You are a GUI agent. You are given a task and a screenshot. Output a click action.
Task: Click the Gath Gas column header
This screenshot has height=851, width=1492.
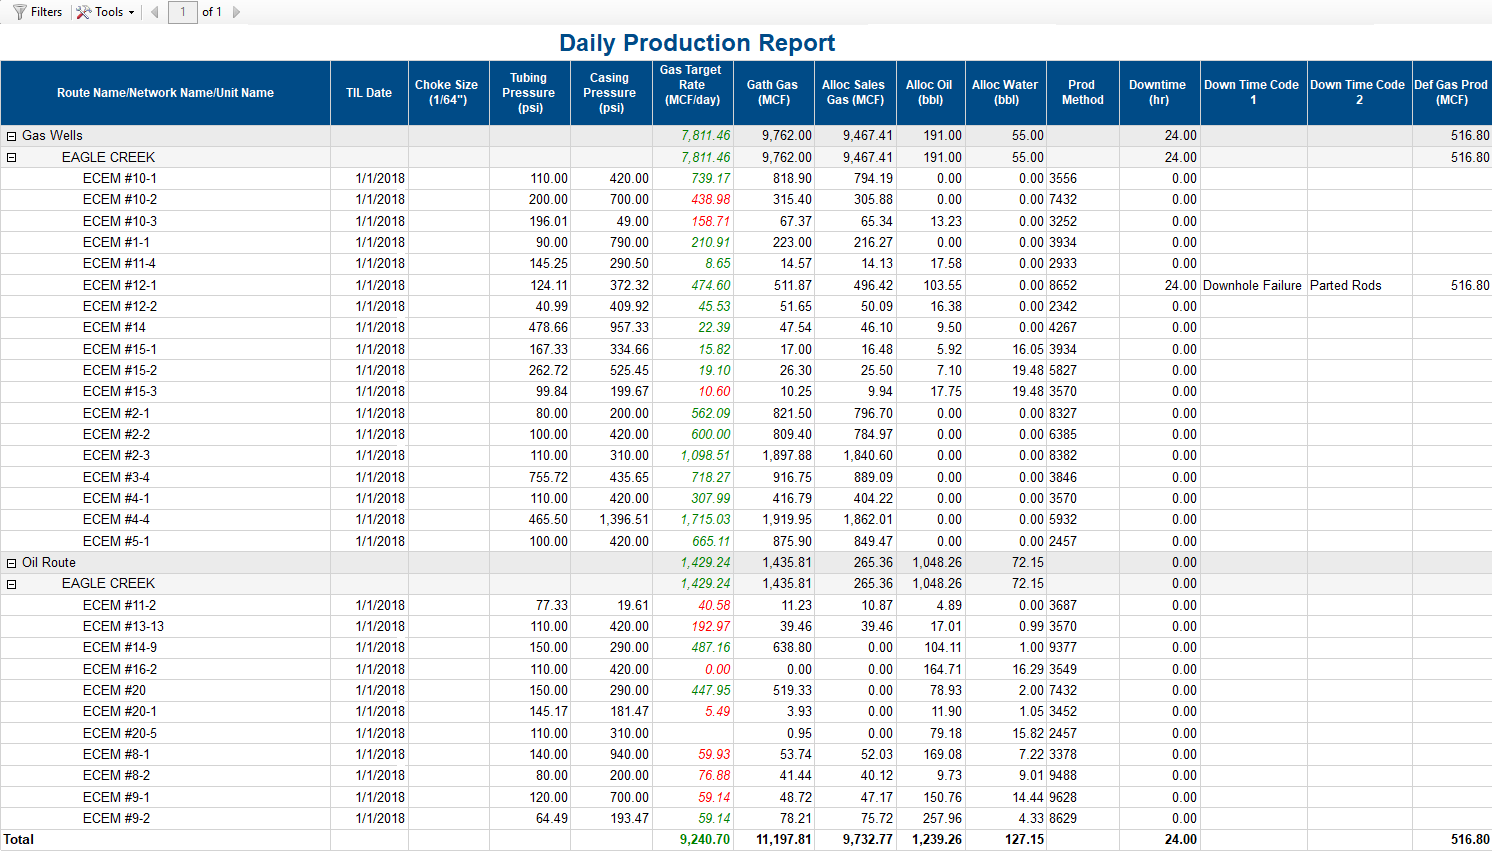coord(773,93)
